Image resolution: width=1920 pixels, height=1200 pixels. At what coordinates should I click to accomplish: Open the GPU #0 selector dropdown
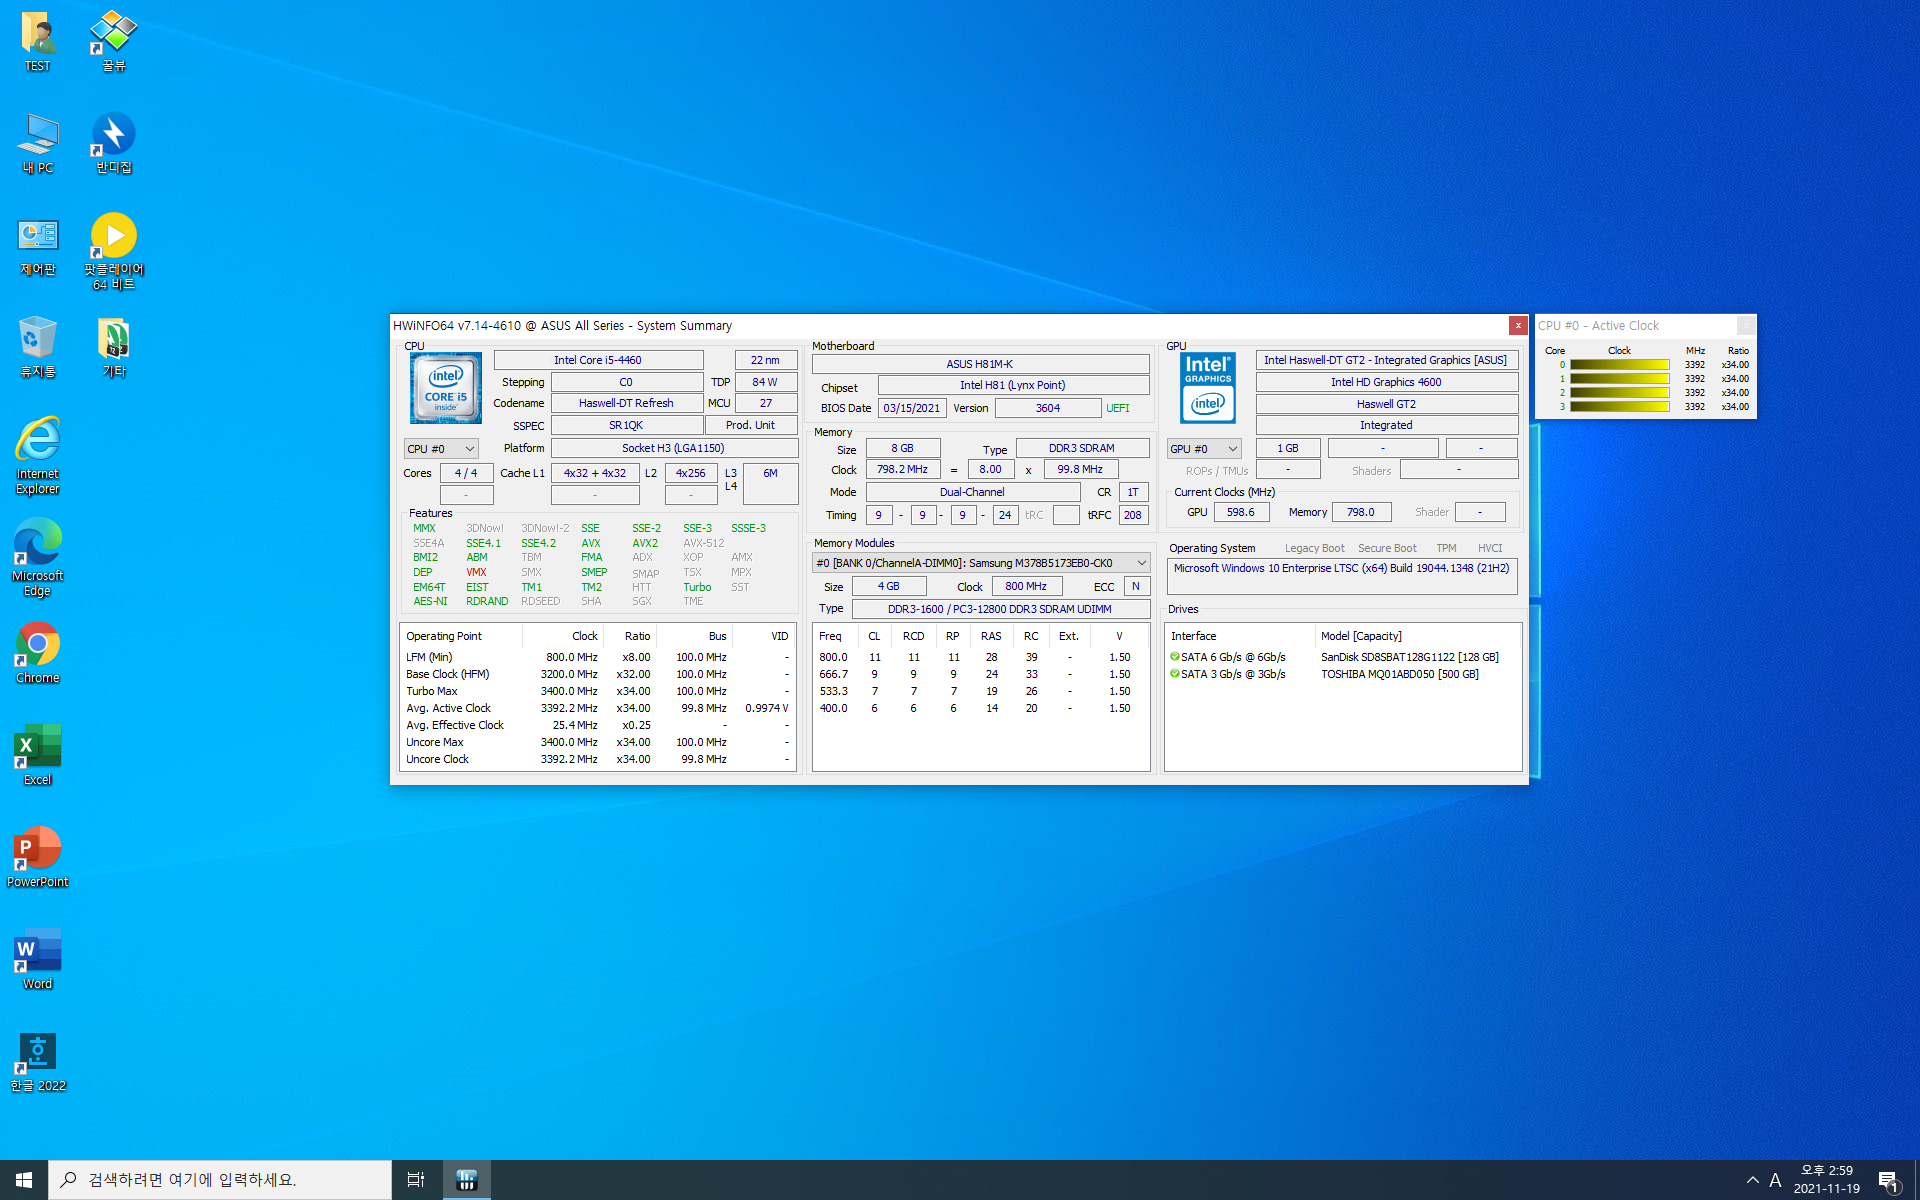click(1204, 449)
